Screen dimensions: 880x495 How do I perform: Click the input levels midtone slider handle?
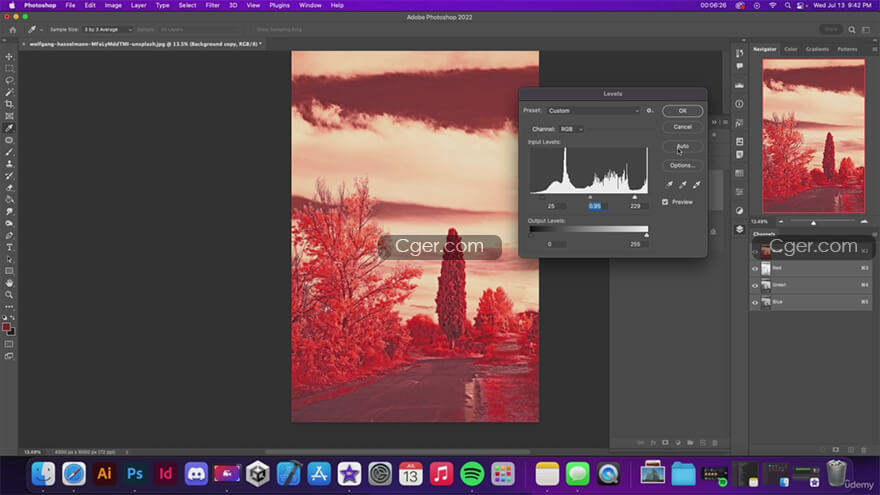(x=590, y=197)
